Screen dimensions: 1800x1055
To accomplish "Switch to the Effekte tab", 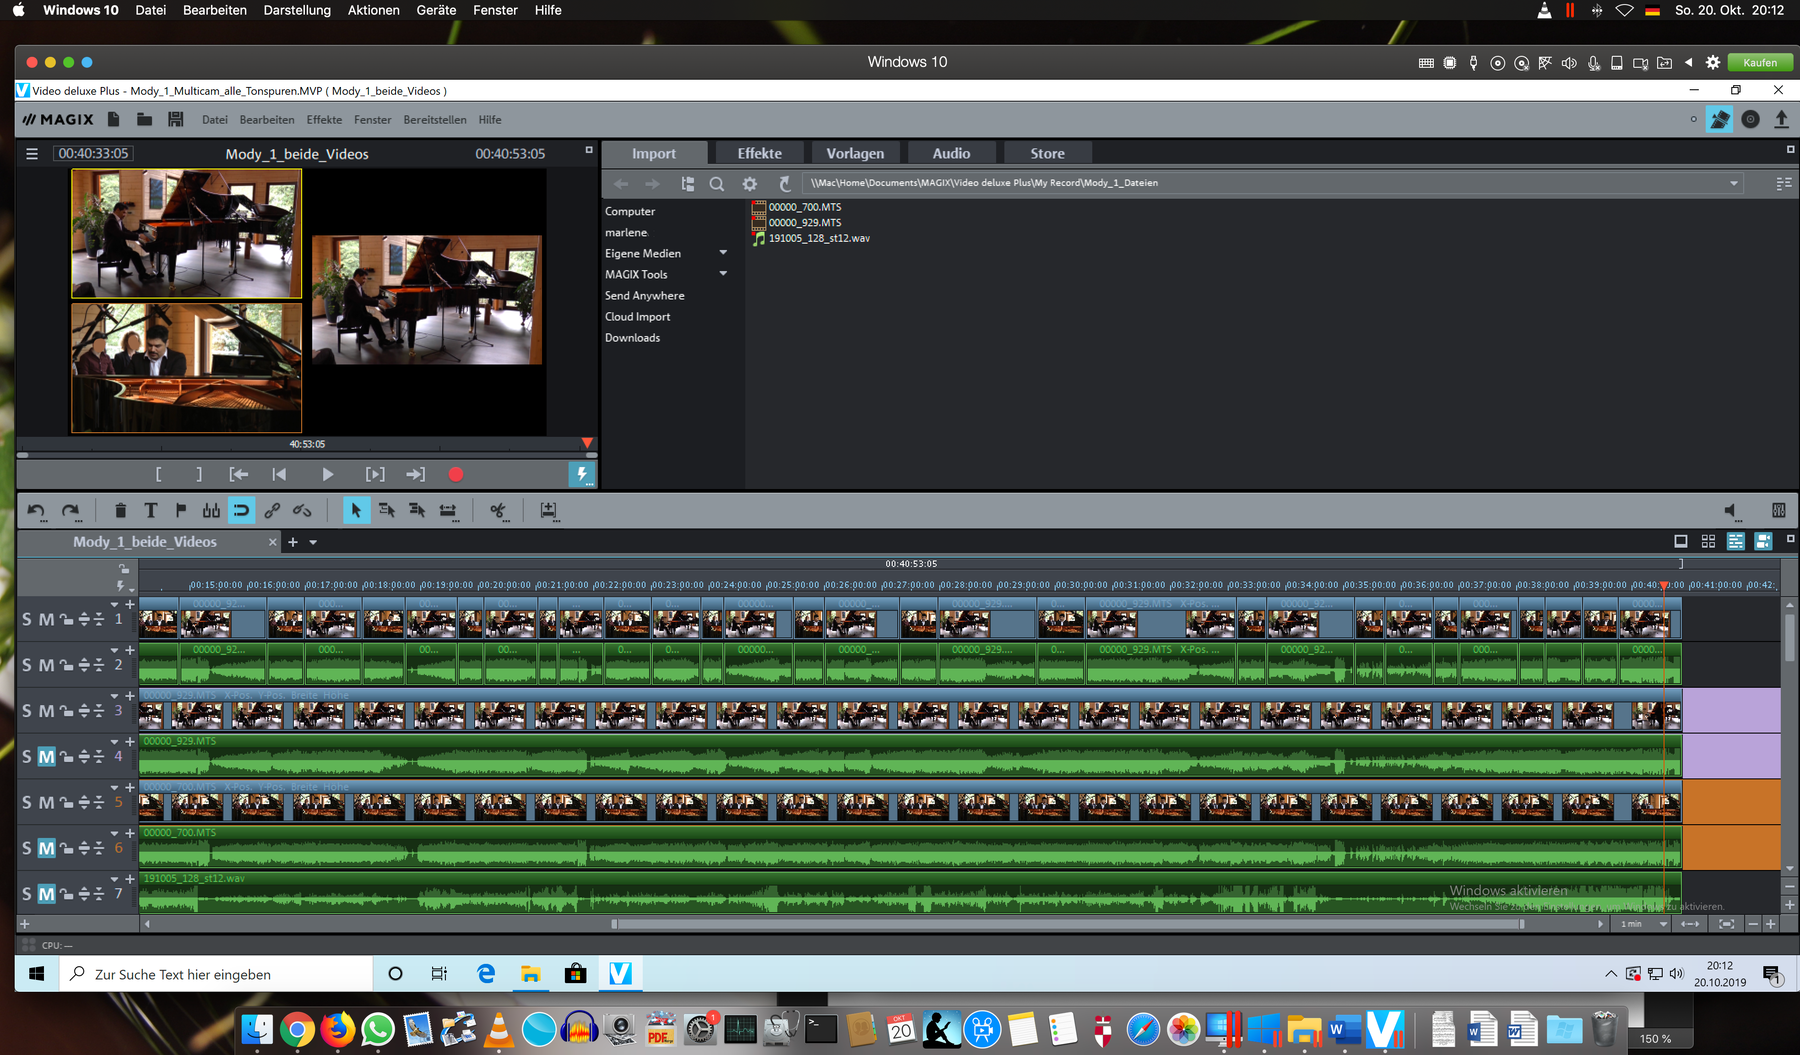I will coord(760,153).
